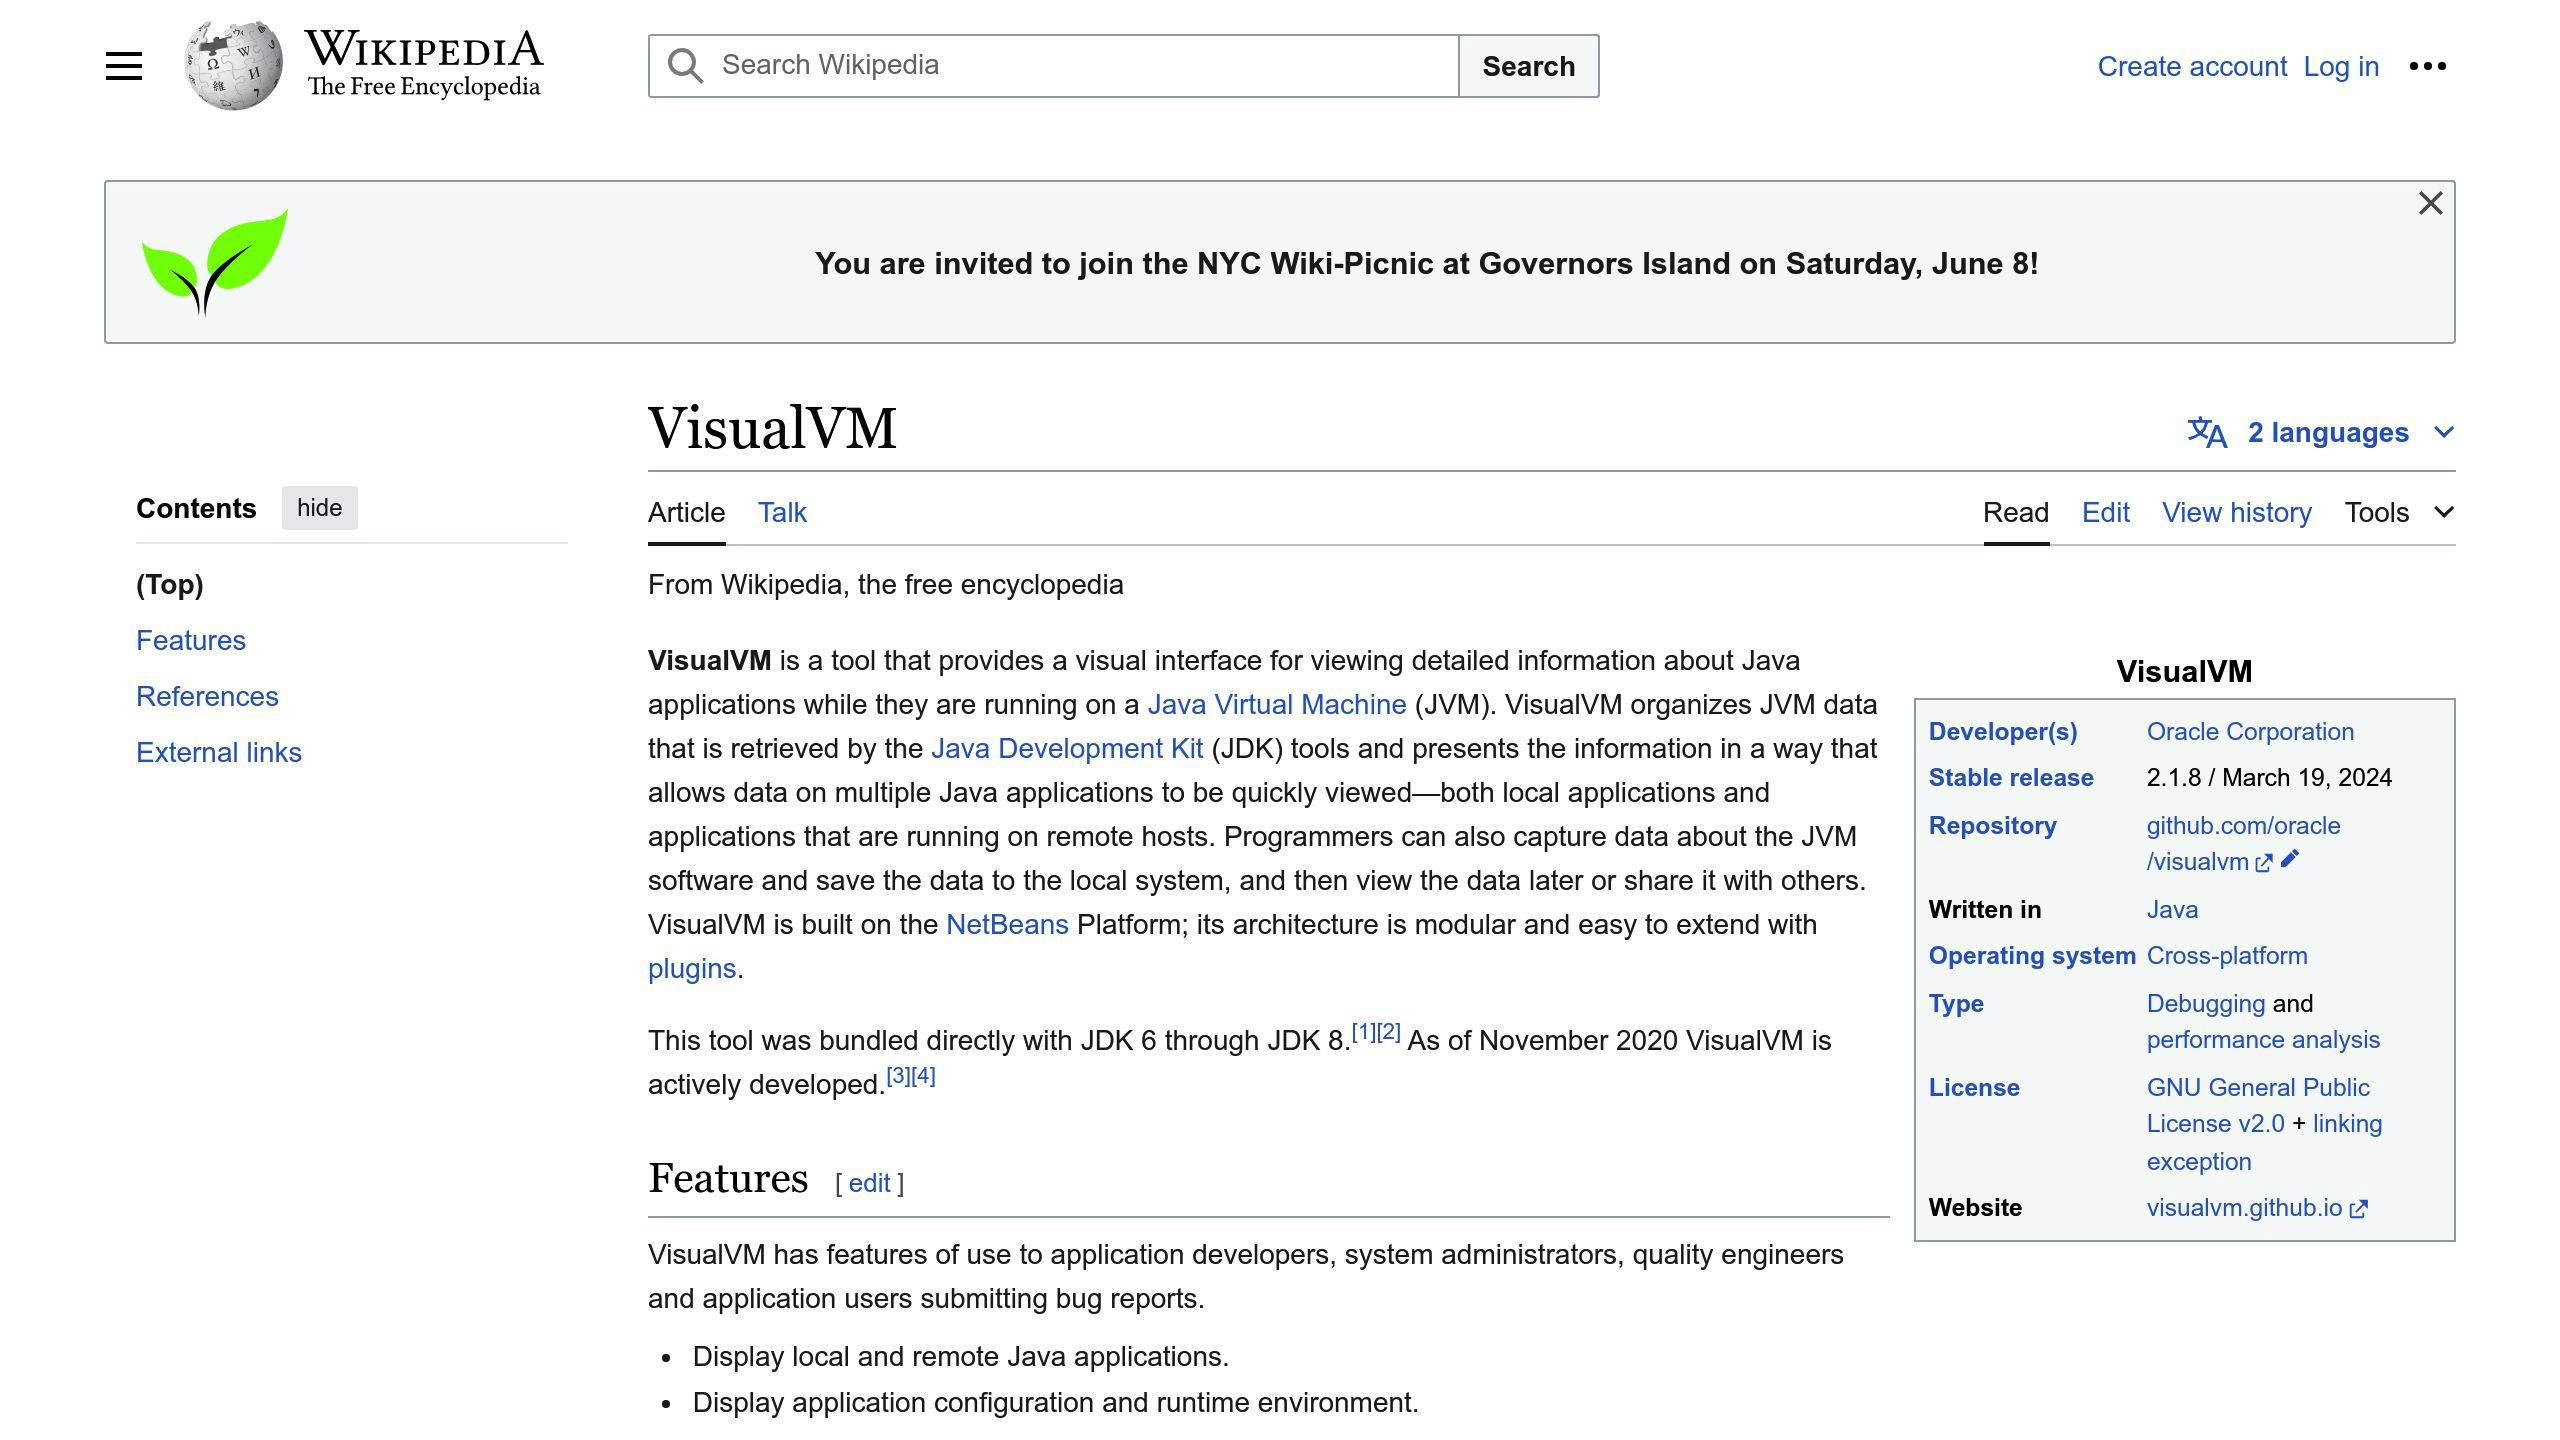The image size is (2560, 1440).
Task: Open the Java link in infobox
Action: point(2172,909)
